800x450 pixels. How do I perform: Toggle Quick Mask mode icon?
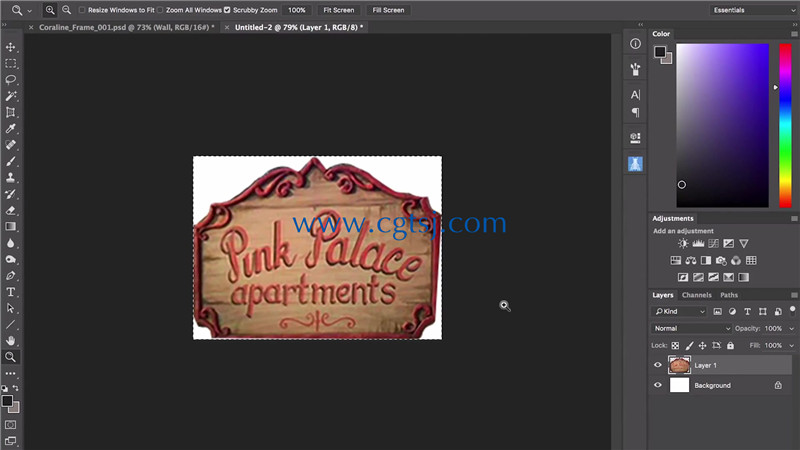(10, 424)
